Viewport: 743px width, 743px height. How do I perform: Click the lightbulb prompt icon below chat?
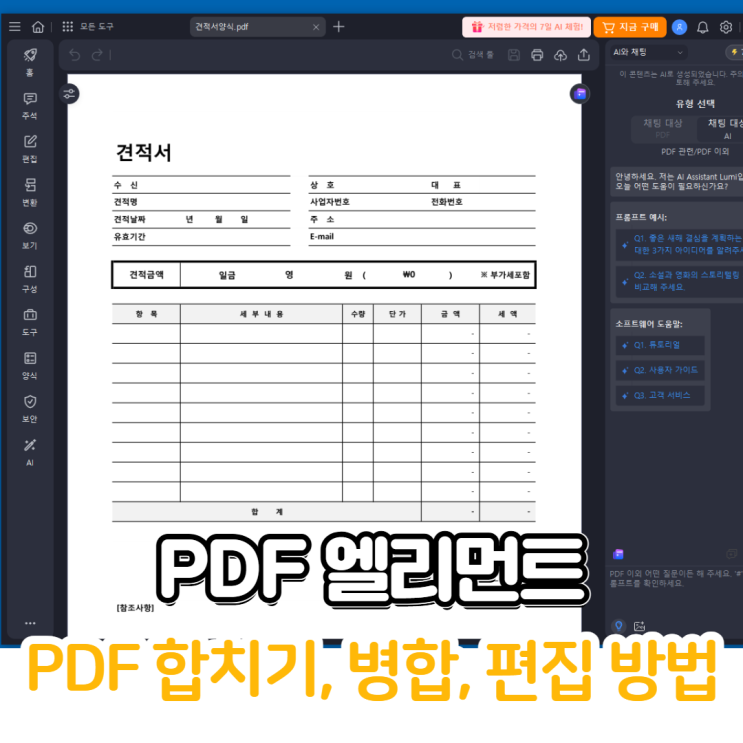(618, 625)
